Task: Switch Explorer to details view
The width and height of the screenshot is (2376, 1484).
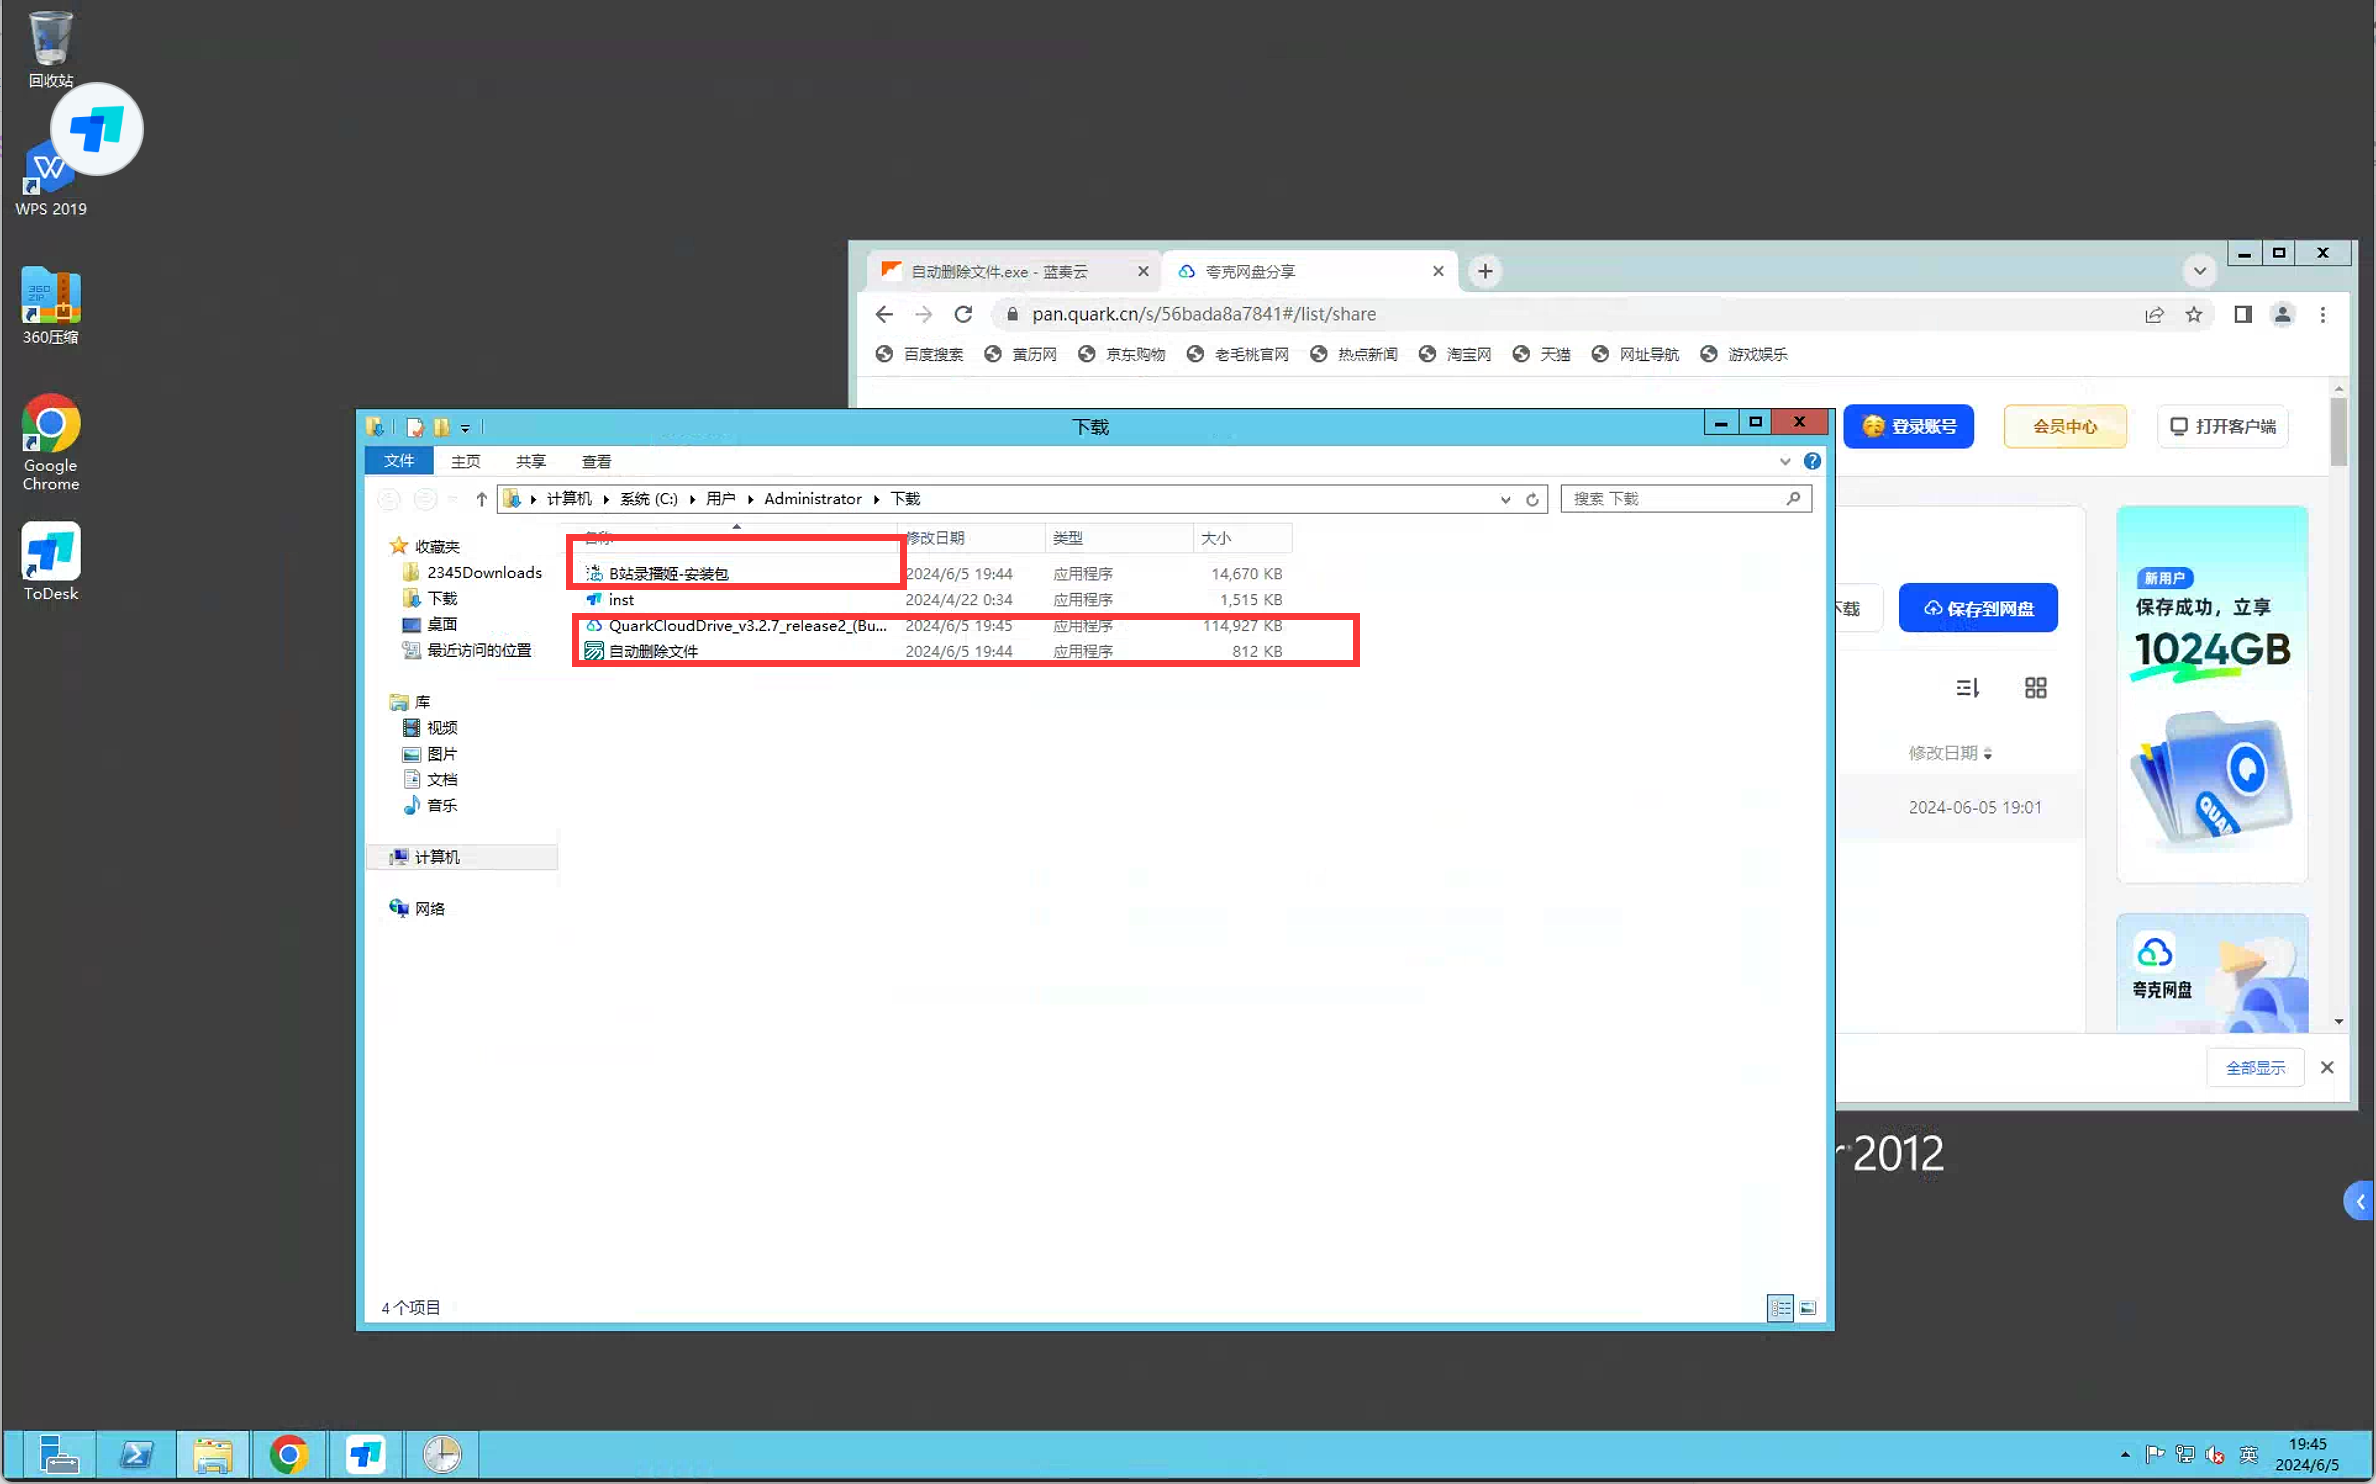Action: coord(1779,1307)
